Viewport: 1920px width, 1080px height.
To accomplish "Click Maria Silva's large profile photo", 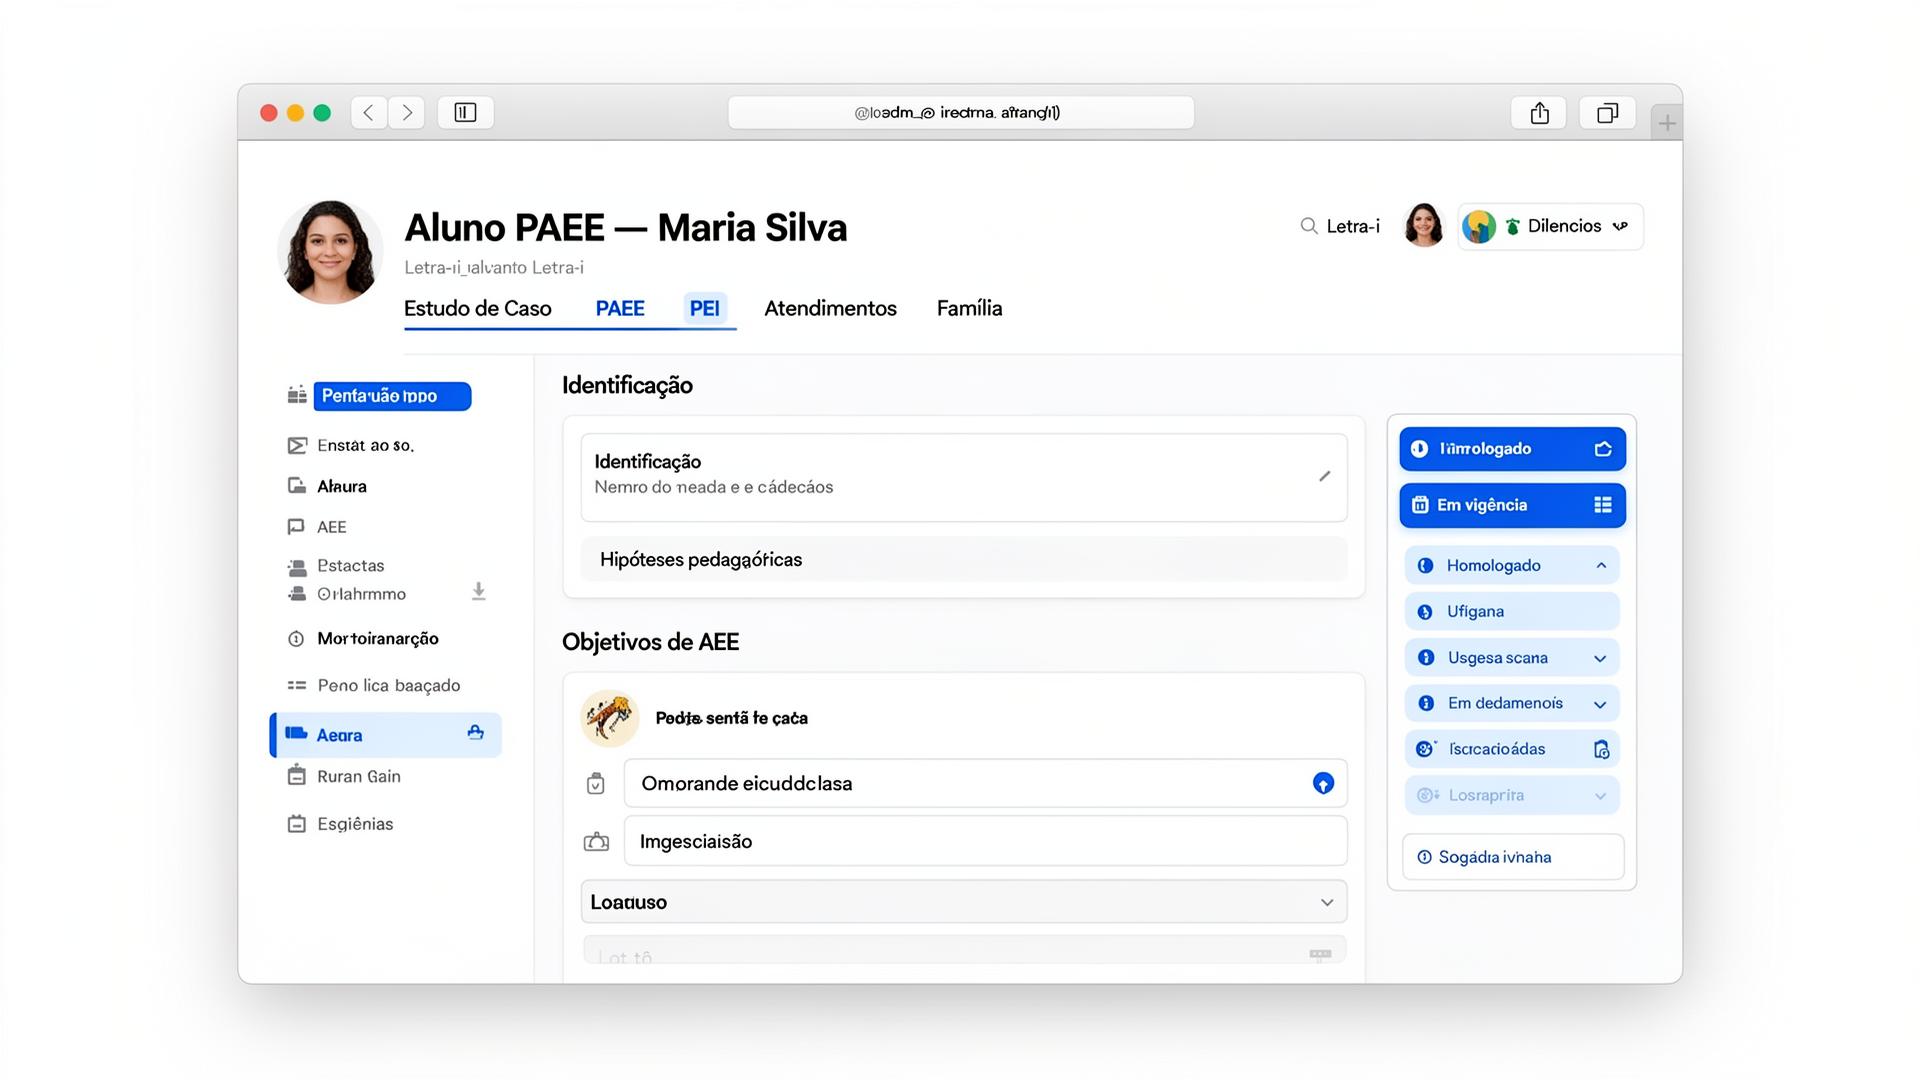I will click(330, 252).
